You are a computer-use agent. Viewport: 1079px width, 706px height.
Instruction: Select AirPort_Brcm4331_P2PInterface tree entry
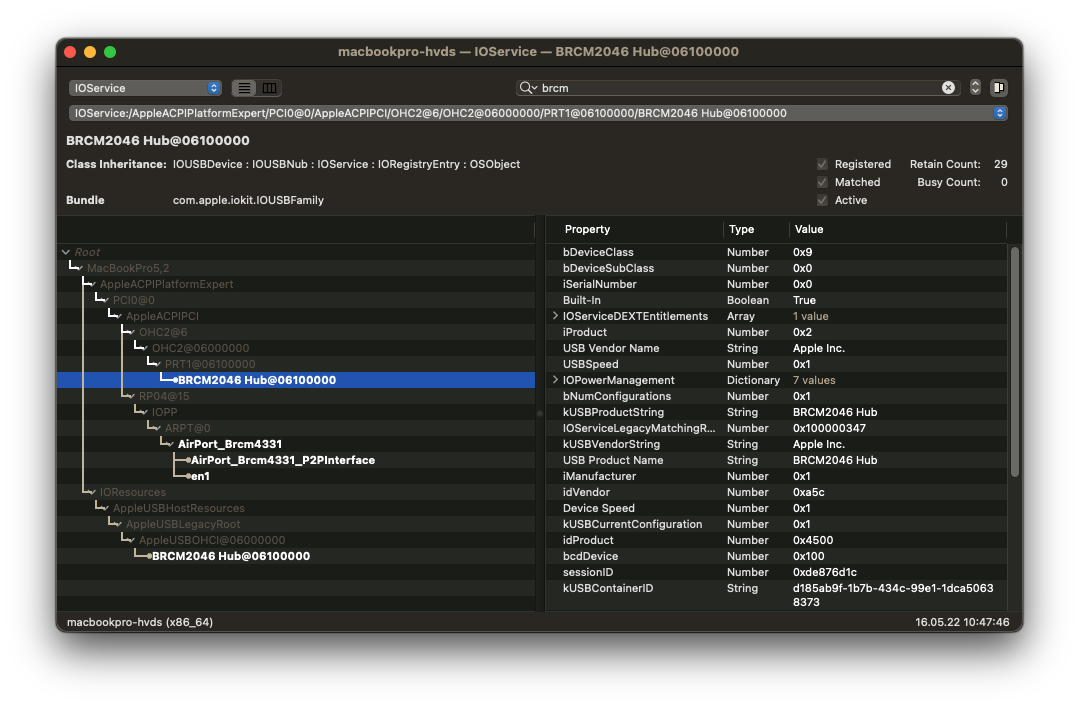click(283, 460)
